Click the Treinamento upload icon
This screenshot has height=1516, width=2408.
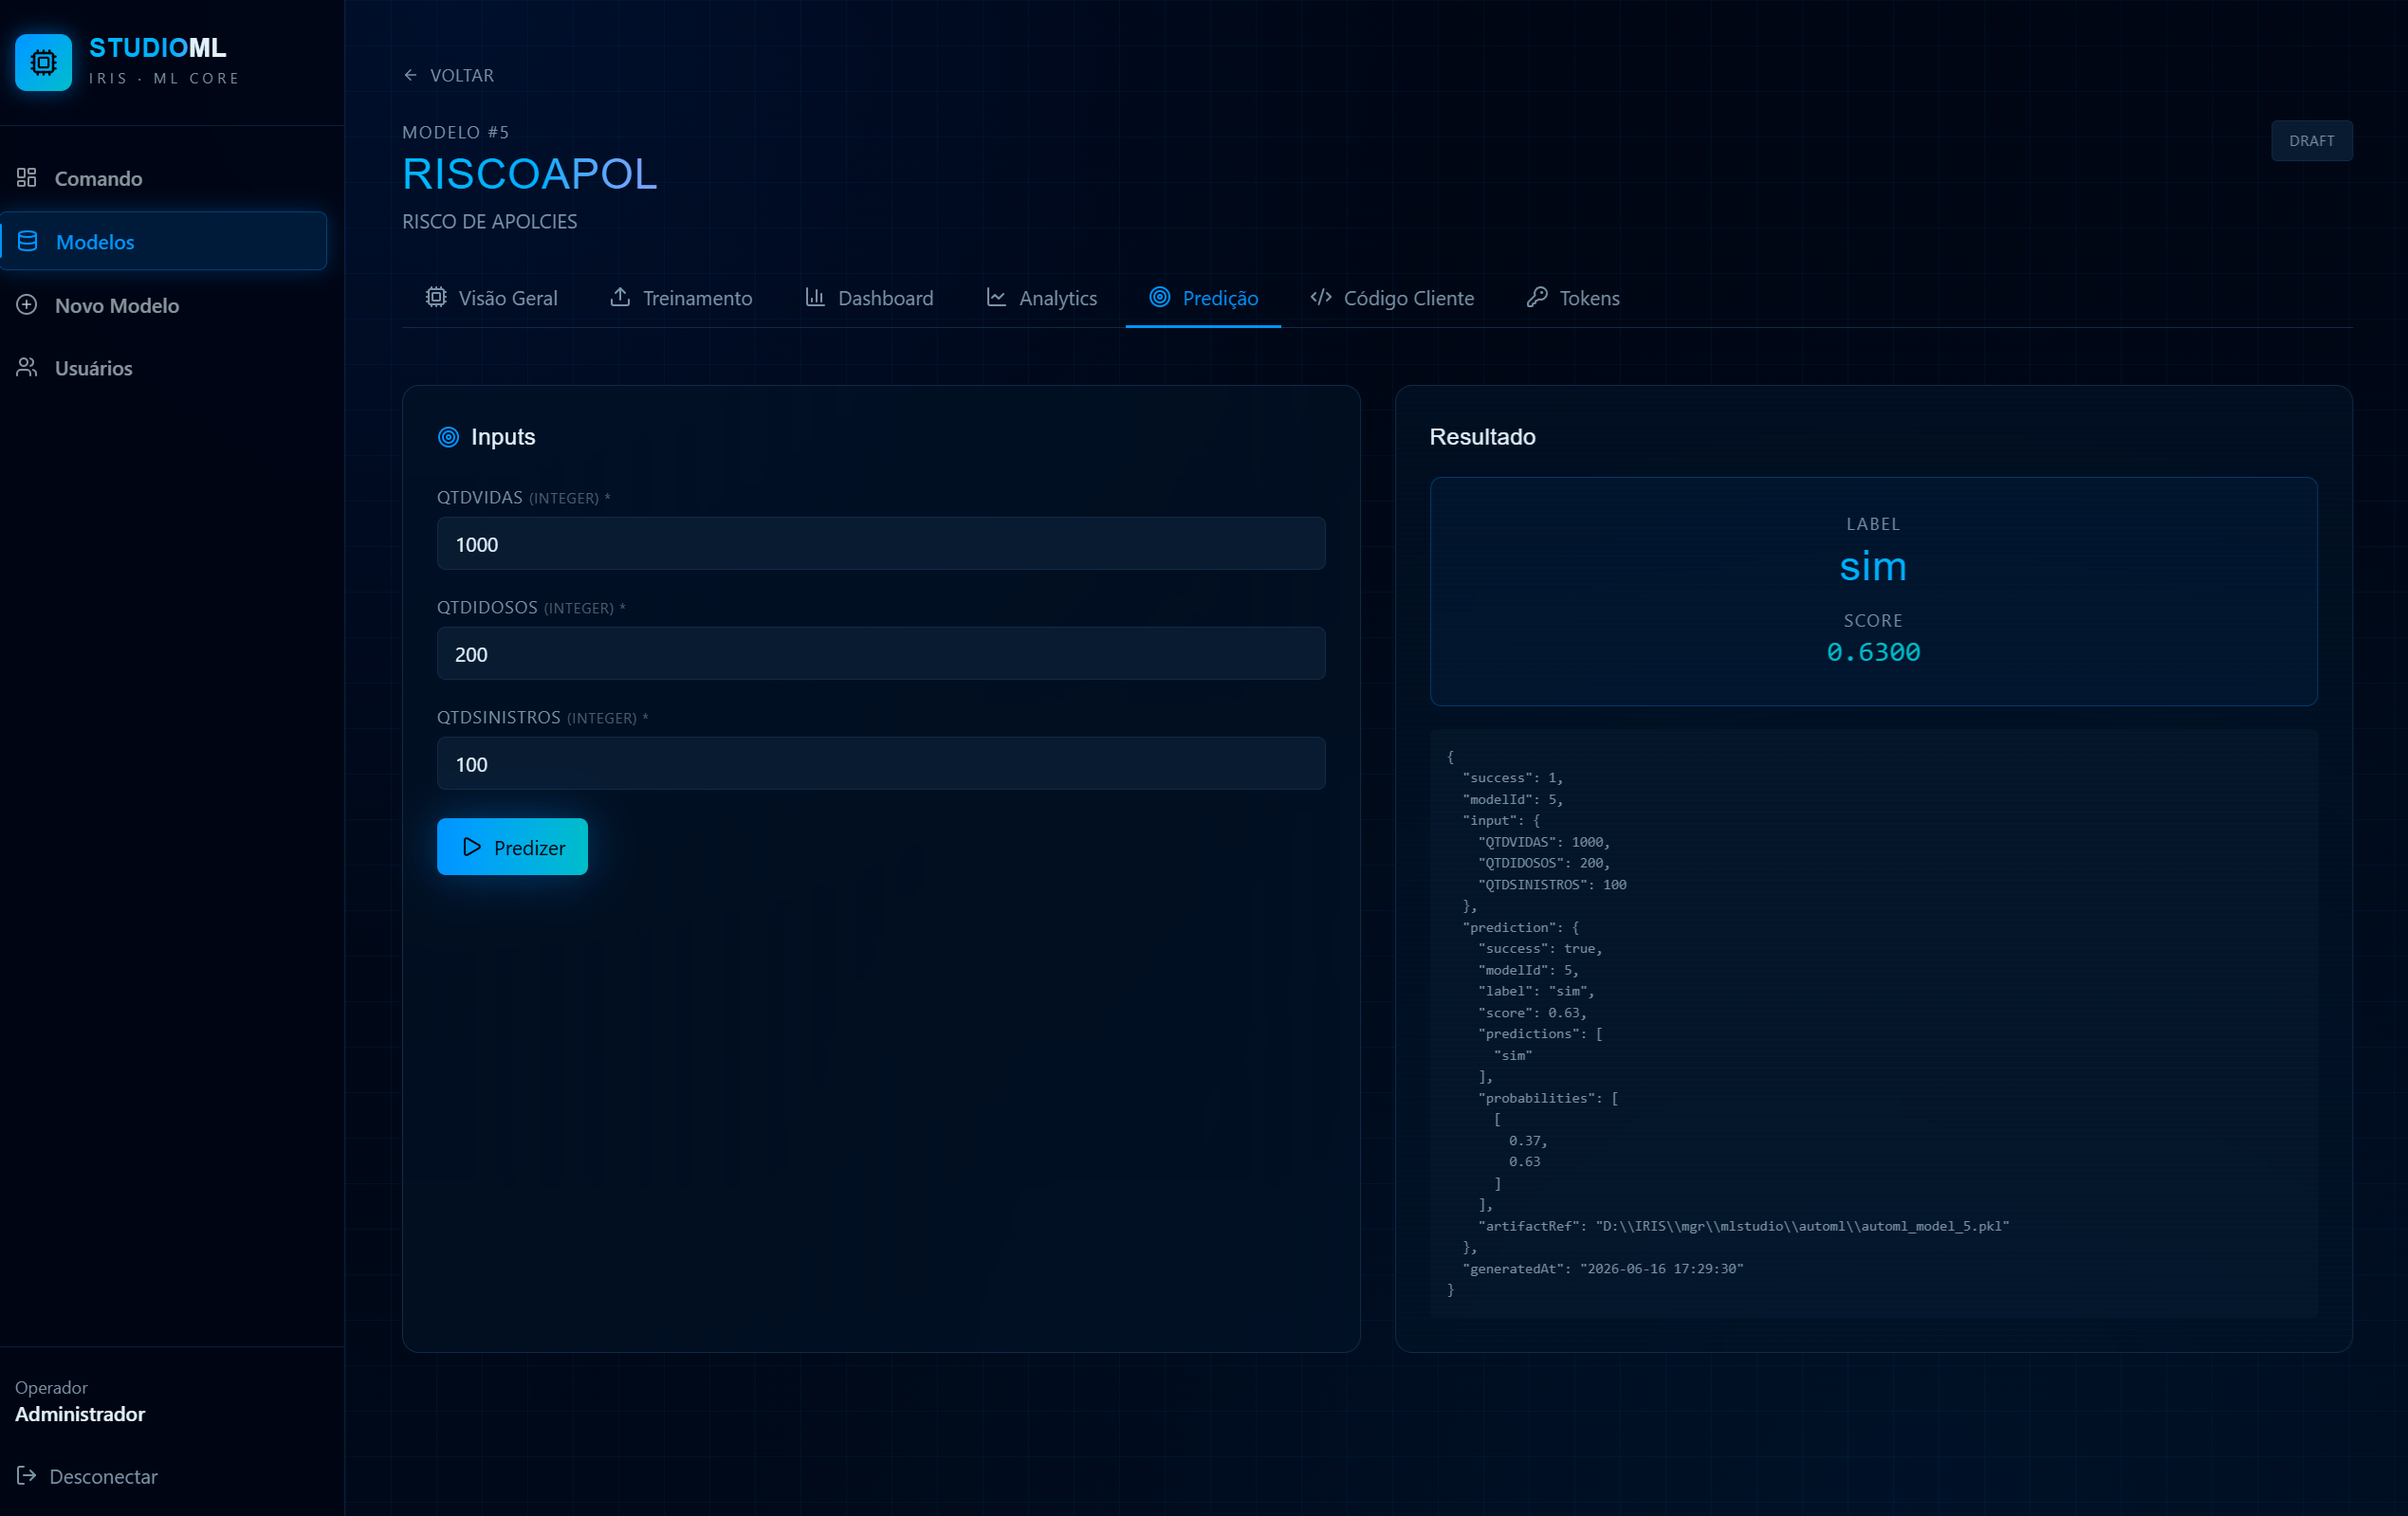(x=620, y=297)
